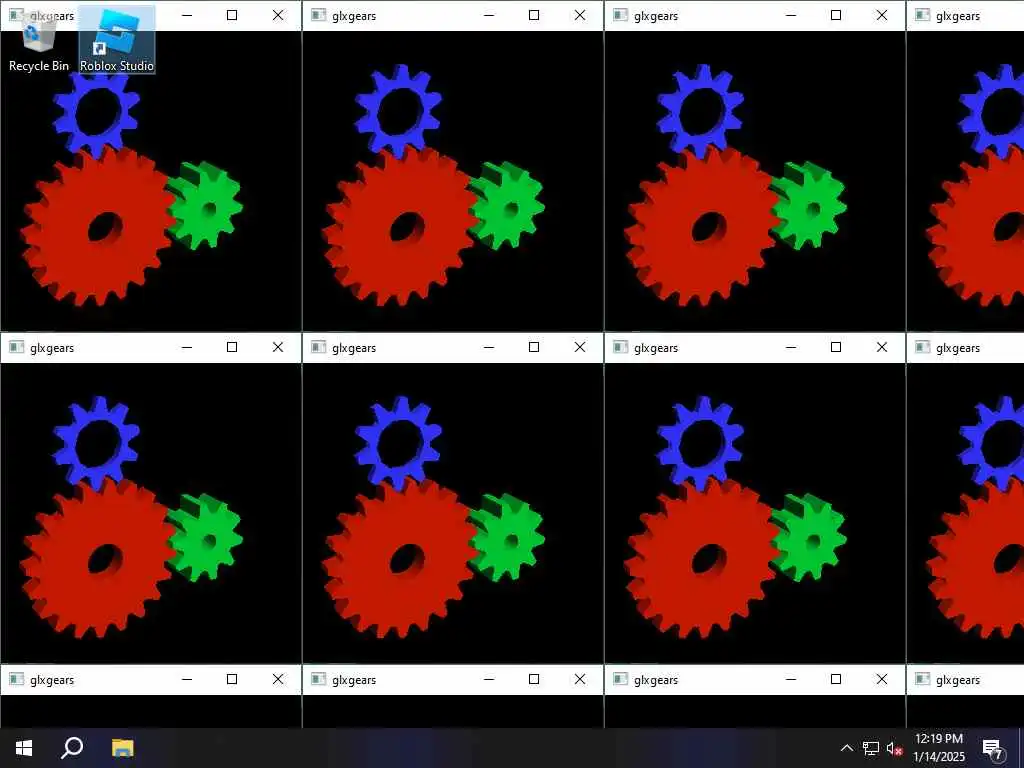Click the top-row fourth window's glxgears title
Viewport: 1024px width, 768px height.
pos(958,16)
